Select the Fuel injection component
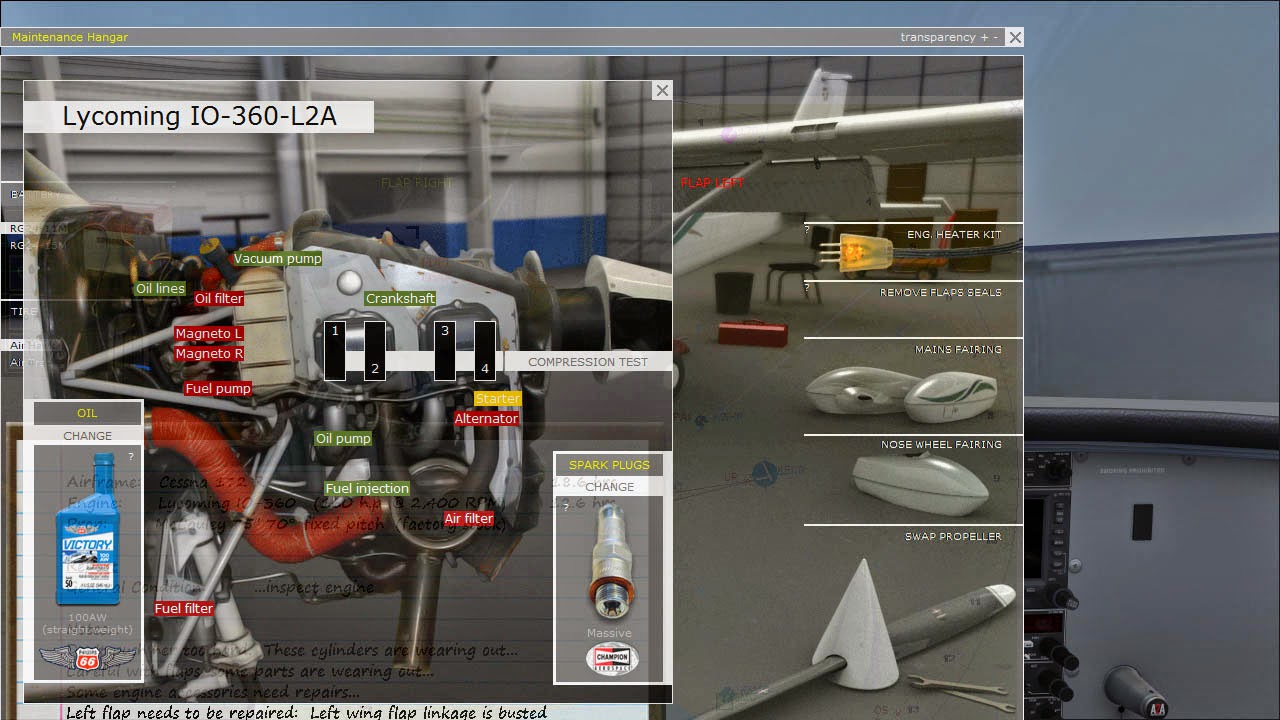 tap(367, 489)
